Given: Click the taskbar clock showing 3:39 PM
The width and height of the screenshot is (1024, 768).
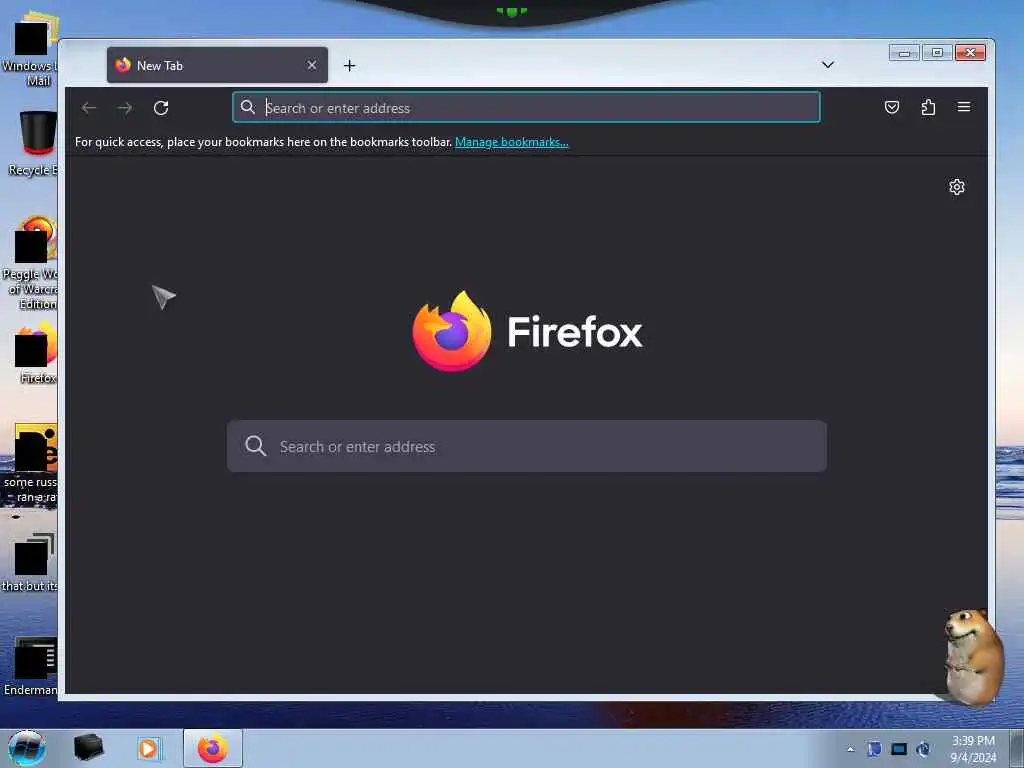Looking at the screenshot, I should coord(973,749).
